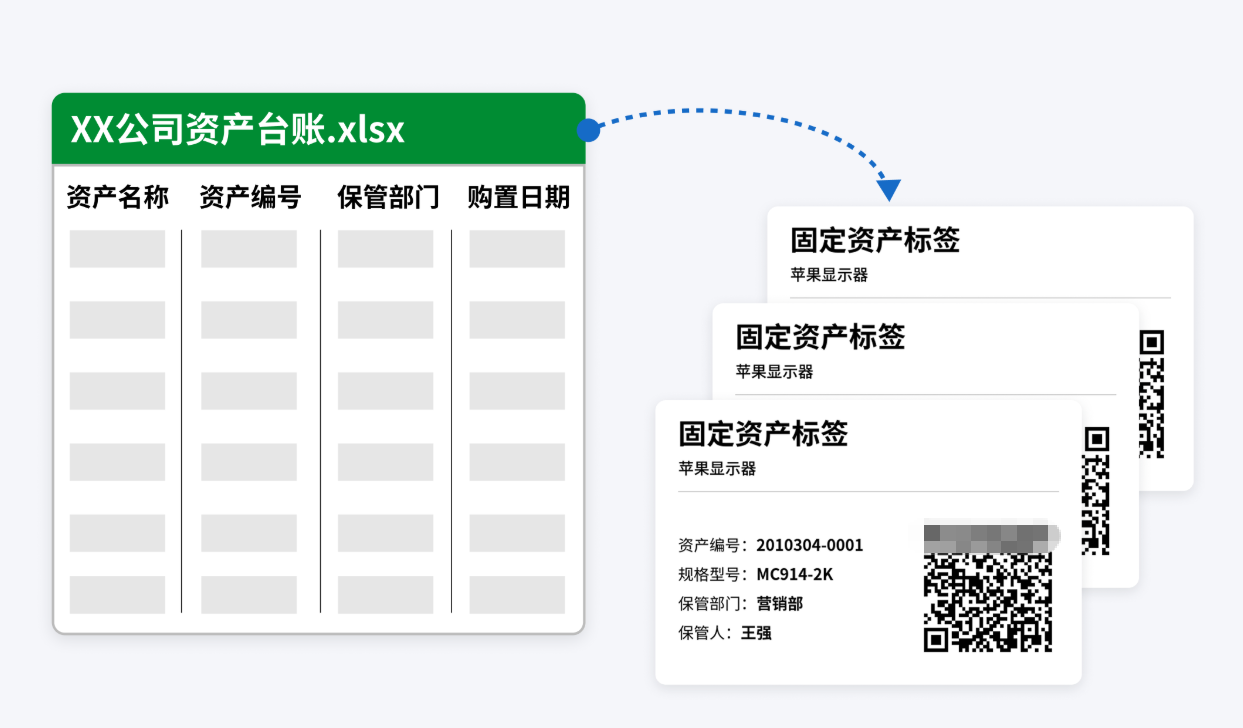The height and width of the screenshot is (728, 1243).
Task: Select asset number 2010304-0001
Action: tap(809, 545)
